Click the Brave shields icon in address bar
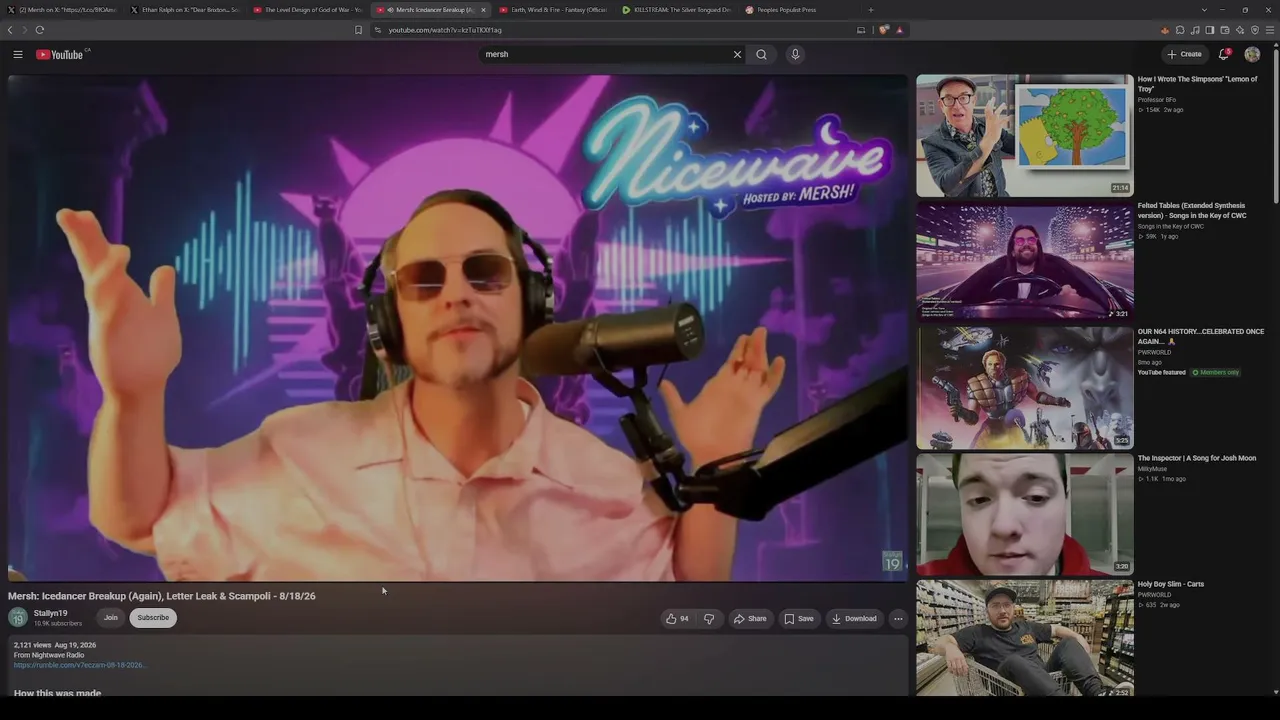The width and height of the screenshot is (1280, 720). coord(884,30)
